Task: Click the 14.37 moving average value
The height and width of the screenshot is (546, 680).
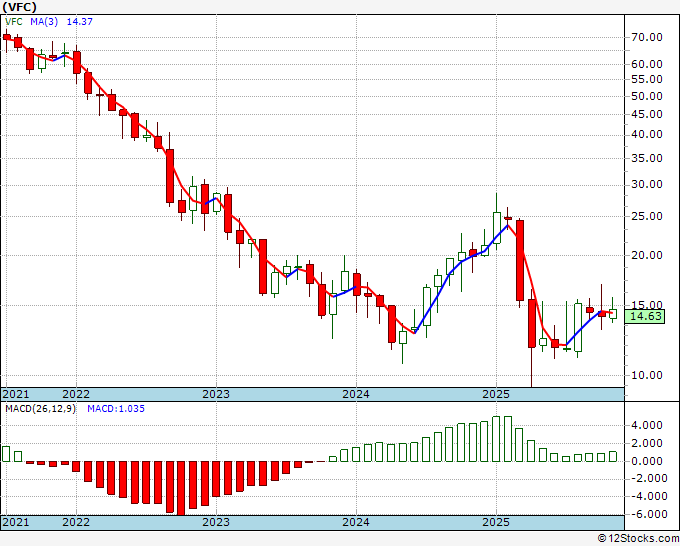Action: pos(79,21)
